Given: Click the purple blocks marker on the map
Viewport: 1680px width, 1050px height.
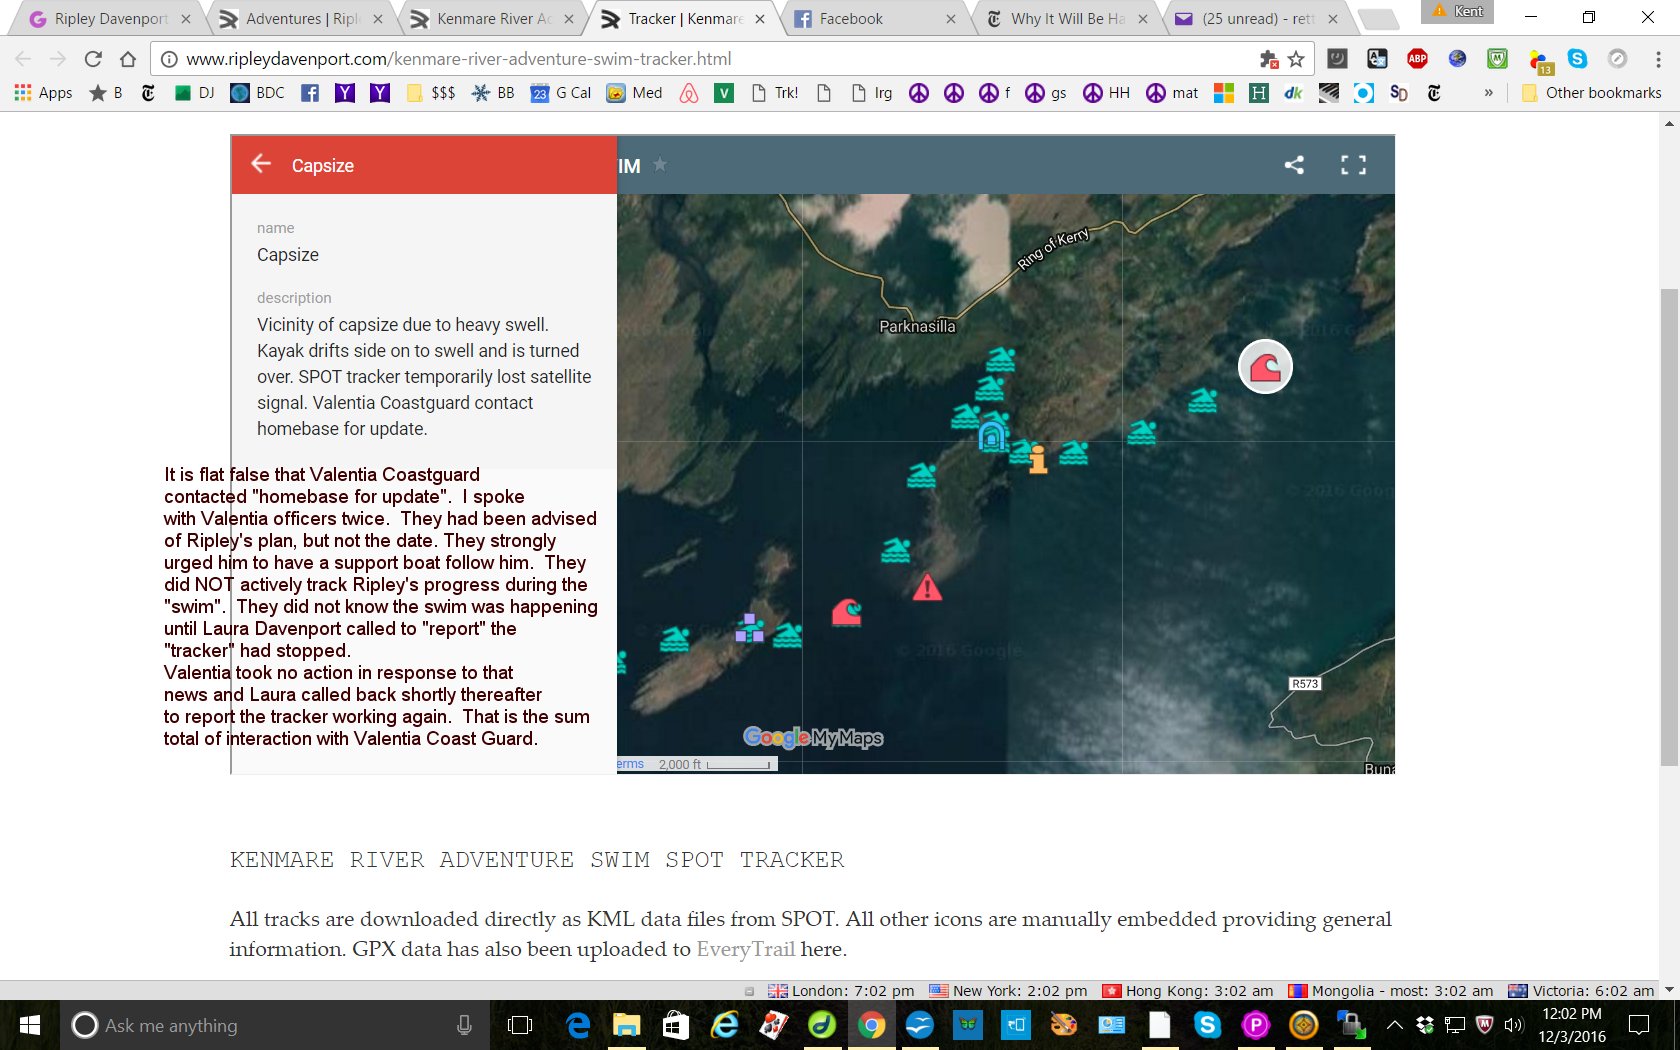Looking at the screenshot, I should coord(749,628).
